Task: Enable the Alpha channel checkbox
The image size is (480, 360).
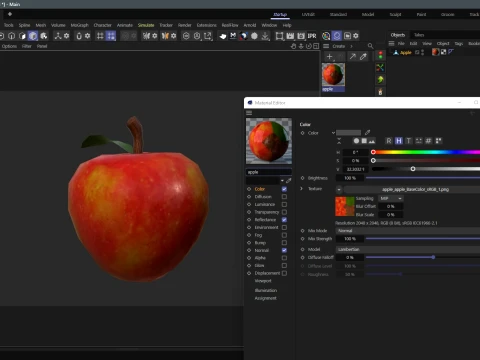Action: pyautogui.click(x=284, y=258)
